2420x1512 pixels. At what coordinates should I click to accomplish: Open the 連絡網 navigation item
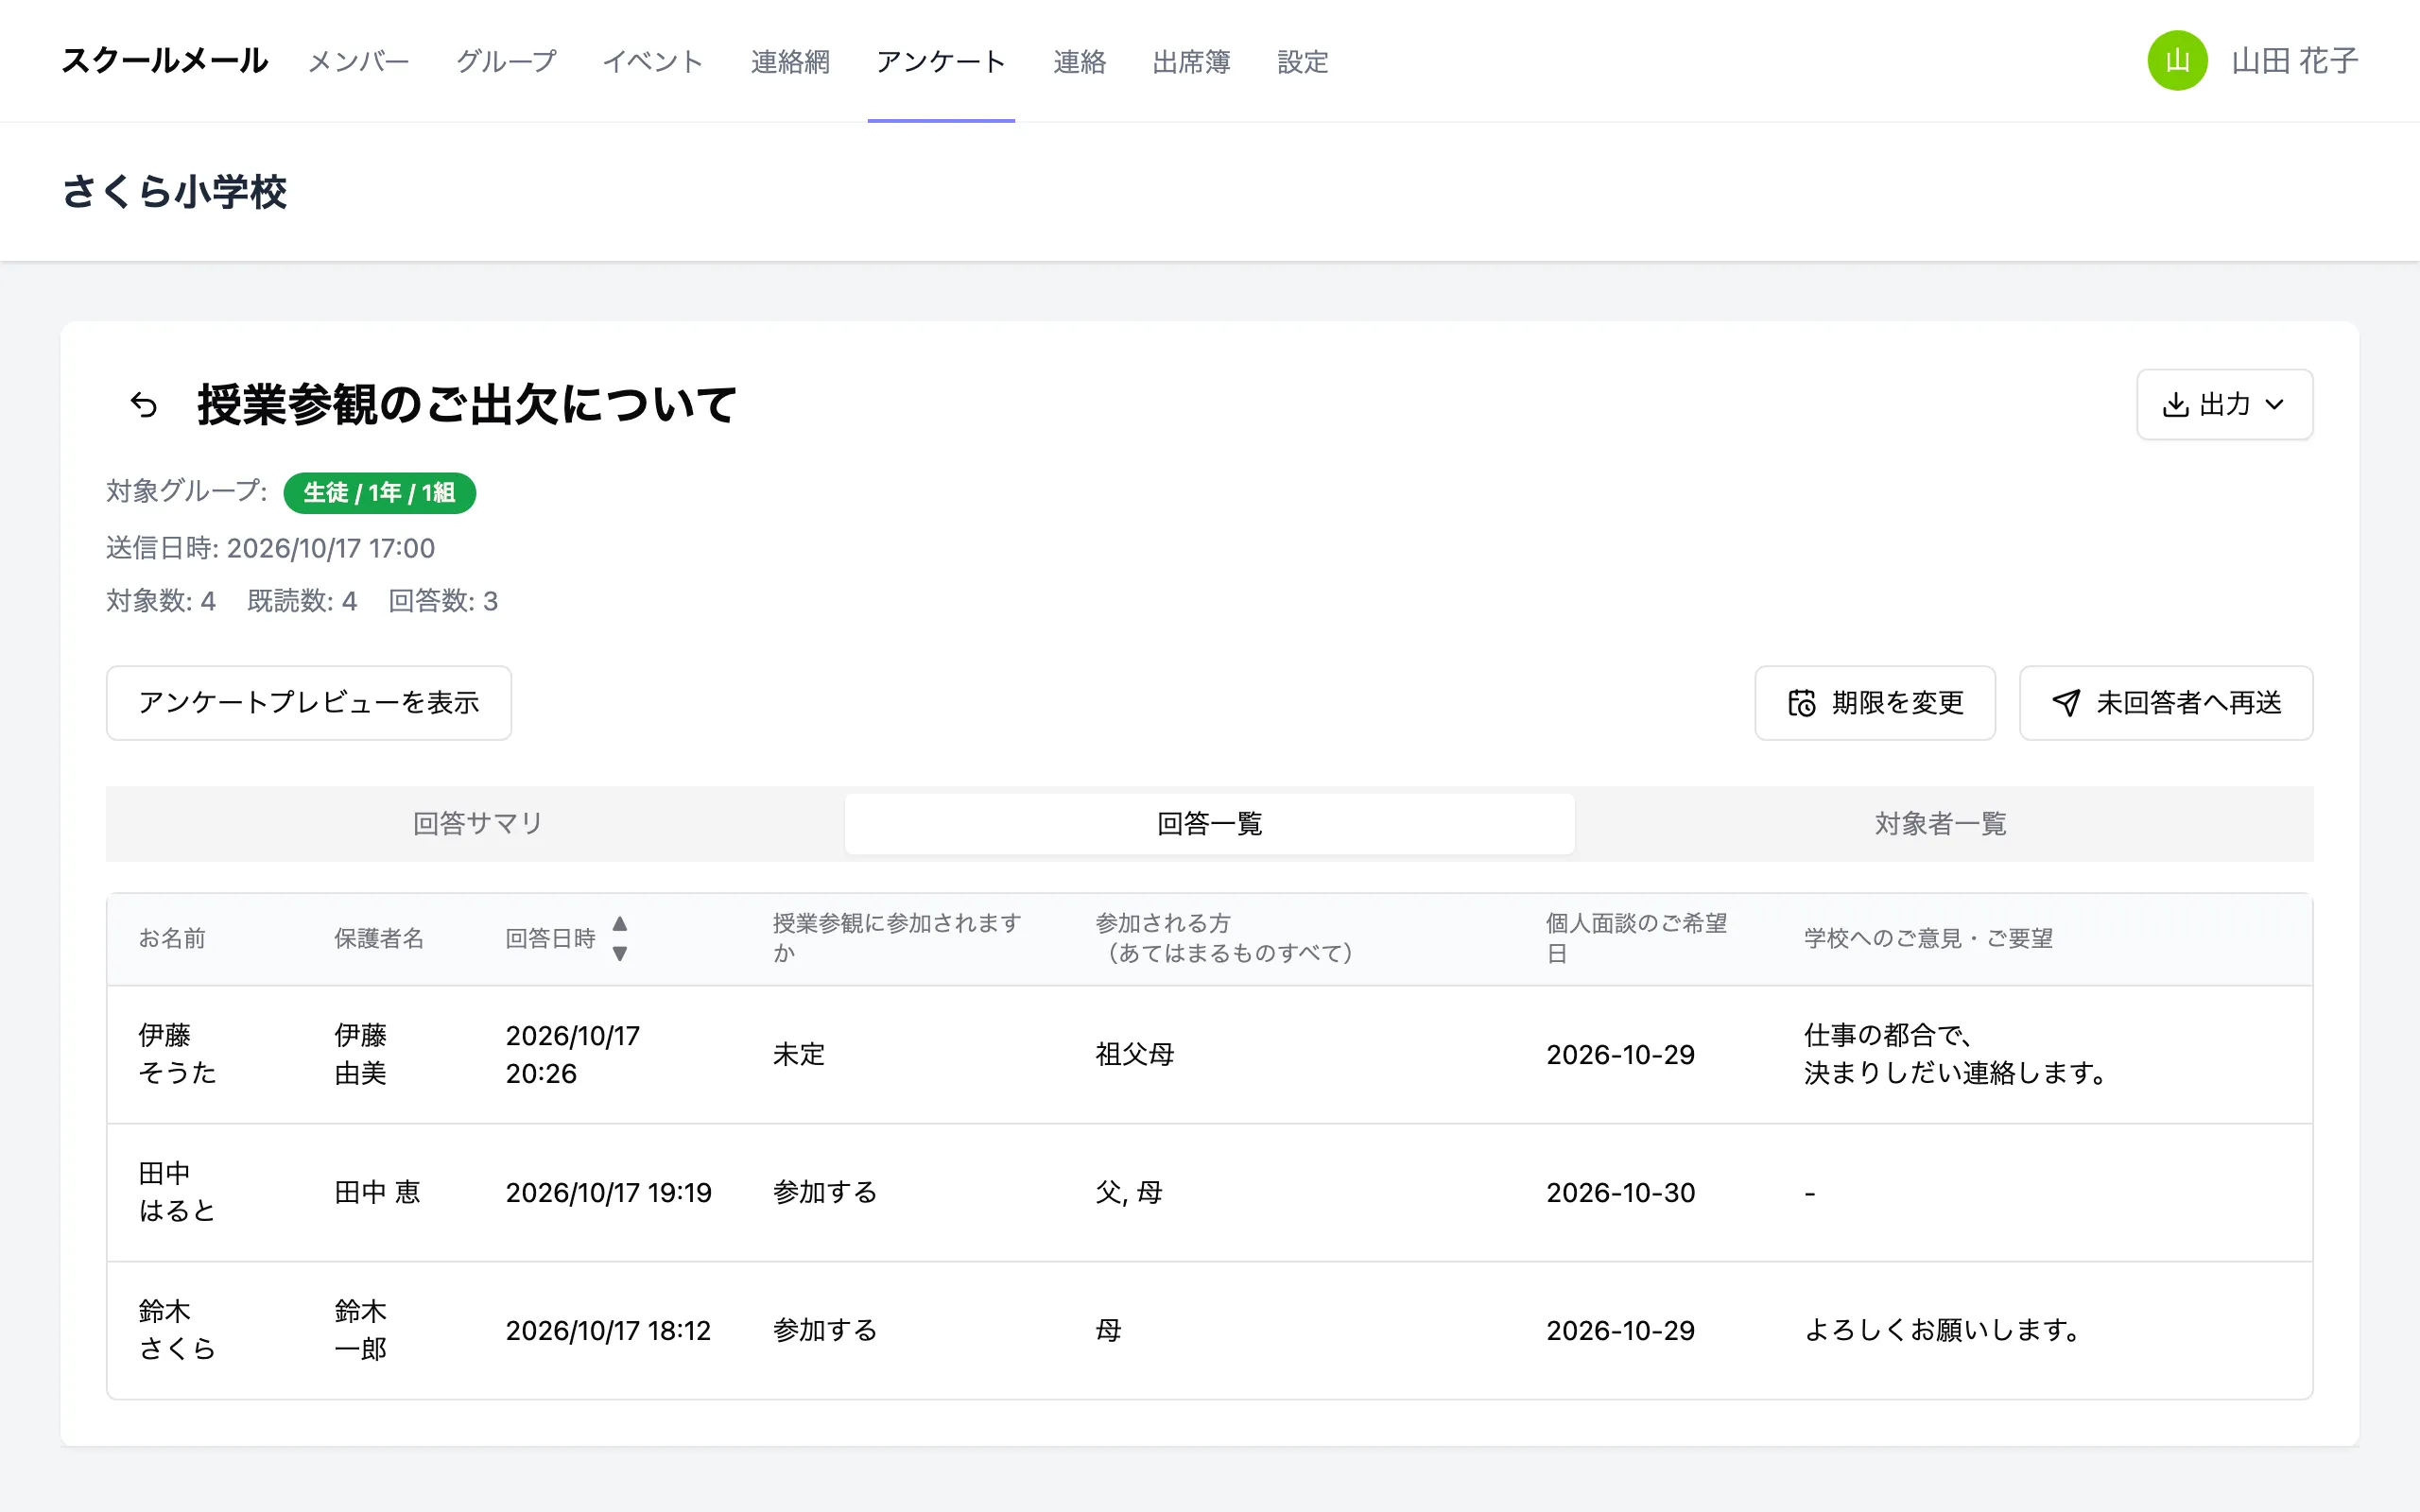[790, 62]
